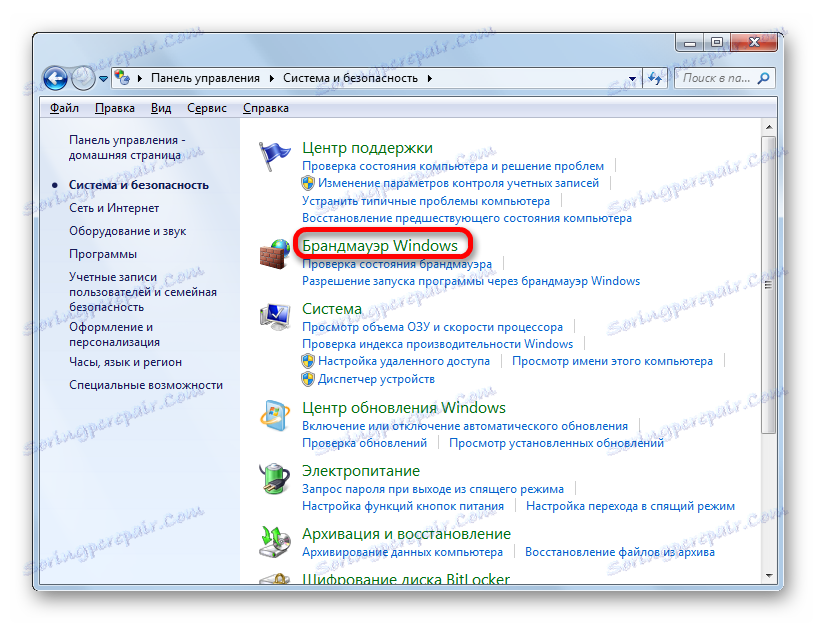
Task: Open Проверка состояния компьютера и решение проблем
Action: point(453,166)
